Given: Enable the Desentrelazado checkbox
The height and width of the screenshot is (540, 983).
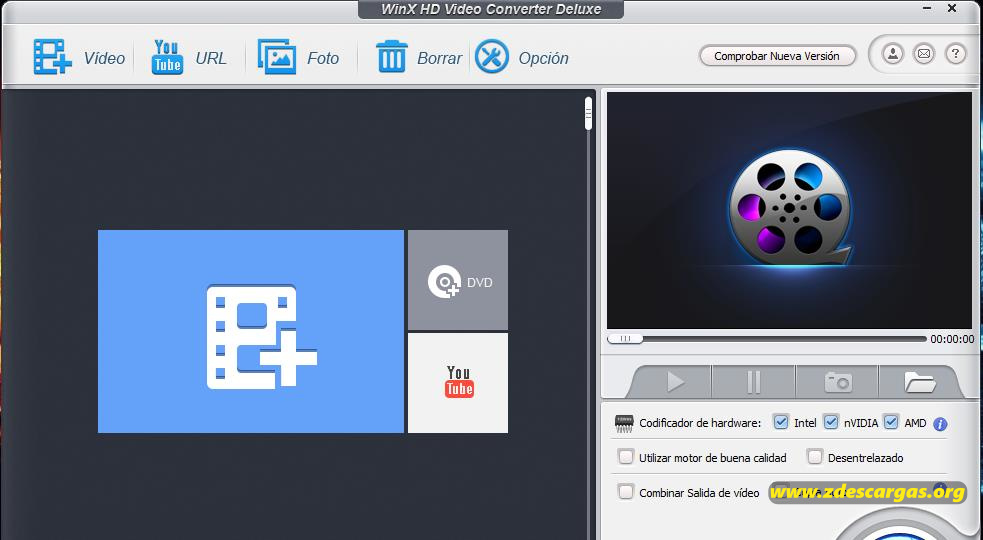Looking at the screenshot, I should pos(814,457).
